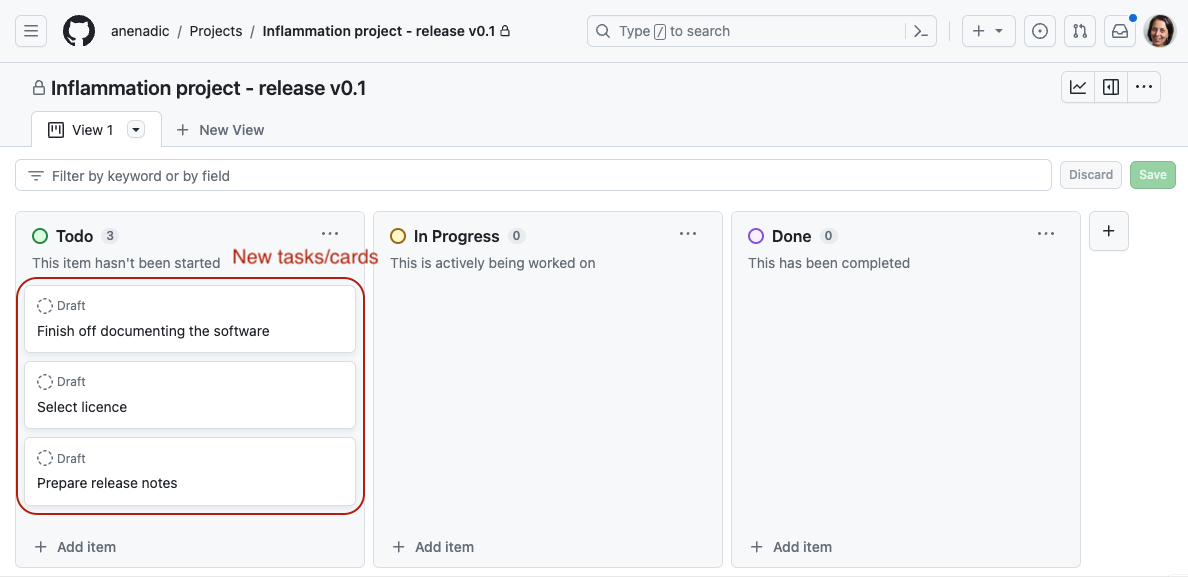Open the GitHub command palette
This screenshot has width=1188, height=577.
pos(920,31)
